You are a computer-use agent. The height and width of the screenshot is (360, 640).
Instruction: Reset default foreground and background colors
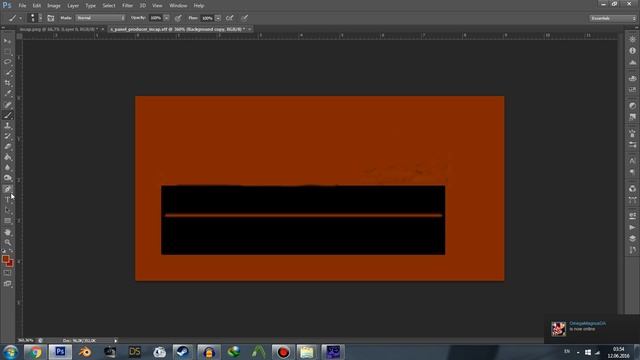(x=4, y=251)
